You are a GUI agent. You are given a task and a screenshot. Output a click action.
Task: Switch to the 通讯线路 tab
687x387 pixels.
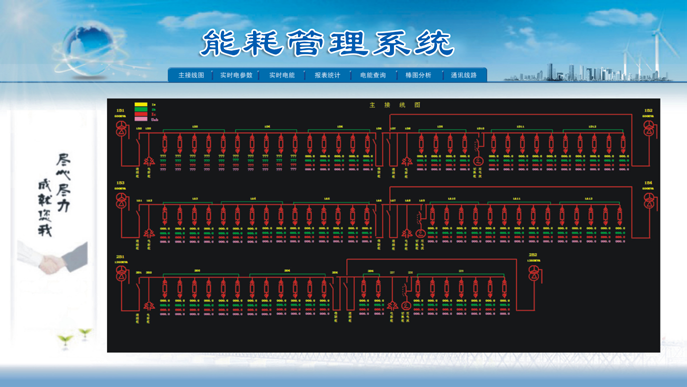(464, 75)
